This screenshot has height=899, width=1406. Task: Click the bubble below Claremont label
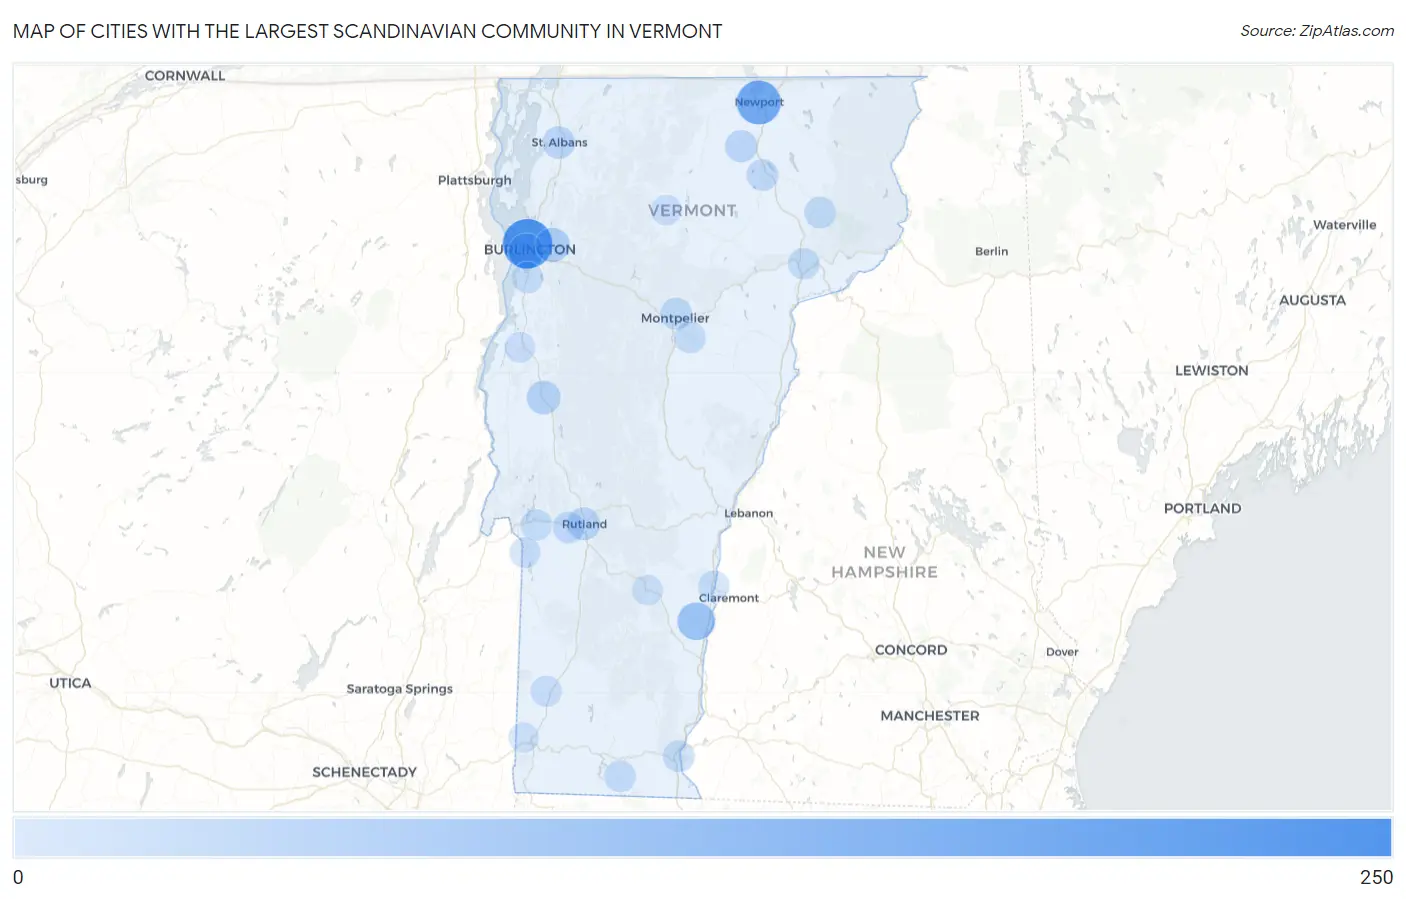coord(696,621)
